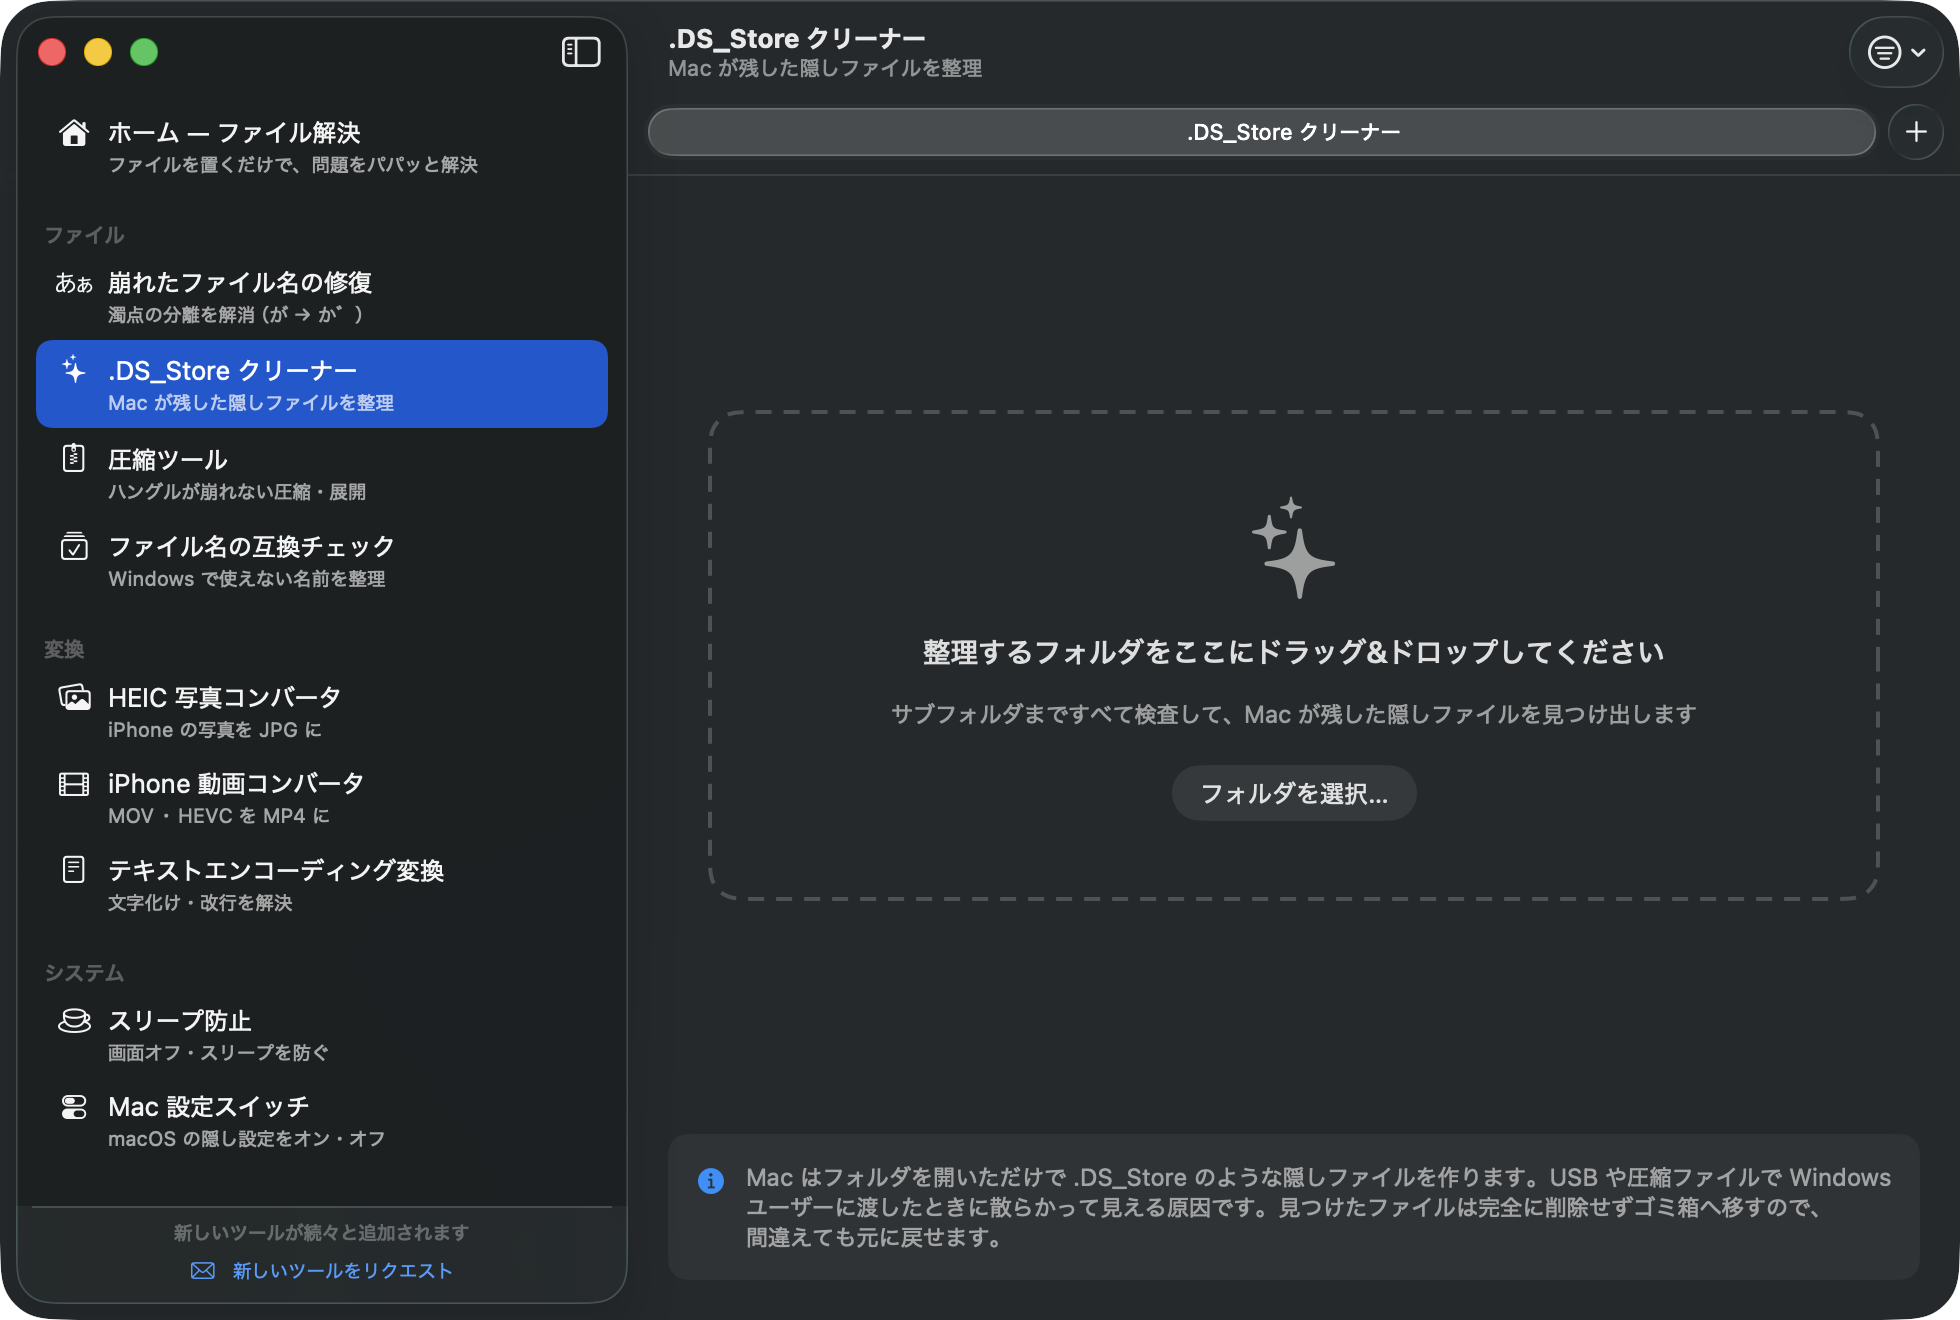Open ホーム — ファイル解決 in the sidebar
Image resolution: width=1960 pixels, height=1320 pixels.
[x=322, y=147]
